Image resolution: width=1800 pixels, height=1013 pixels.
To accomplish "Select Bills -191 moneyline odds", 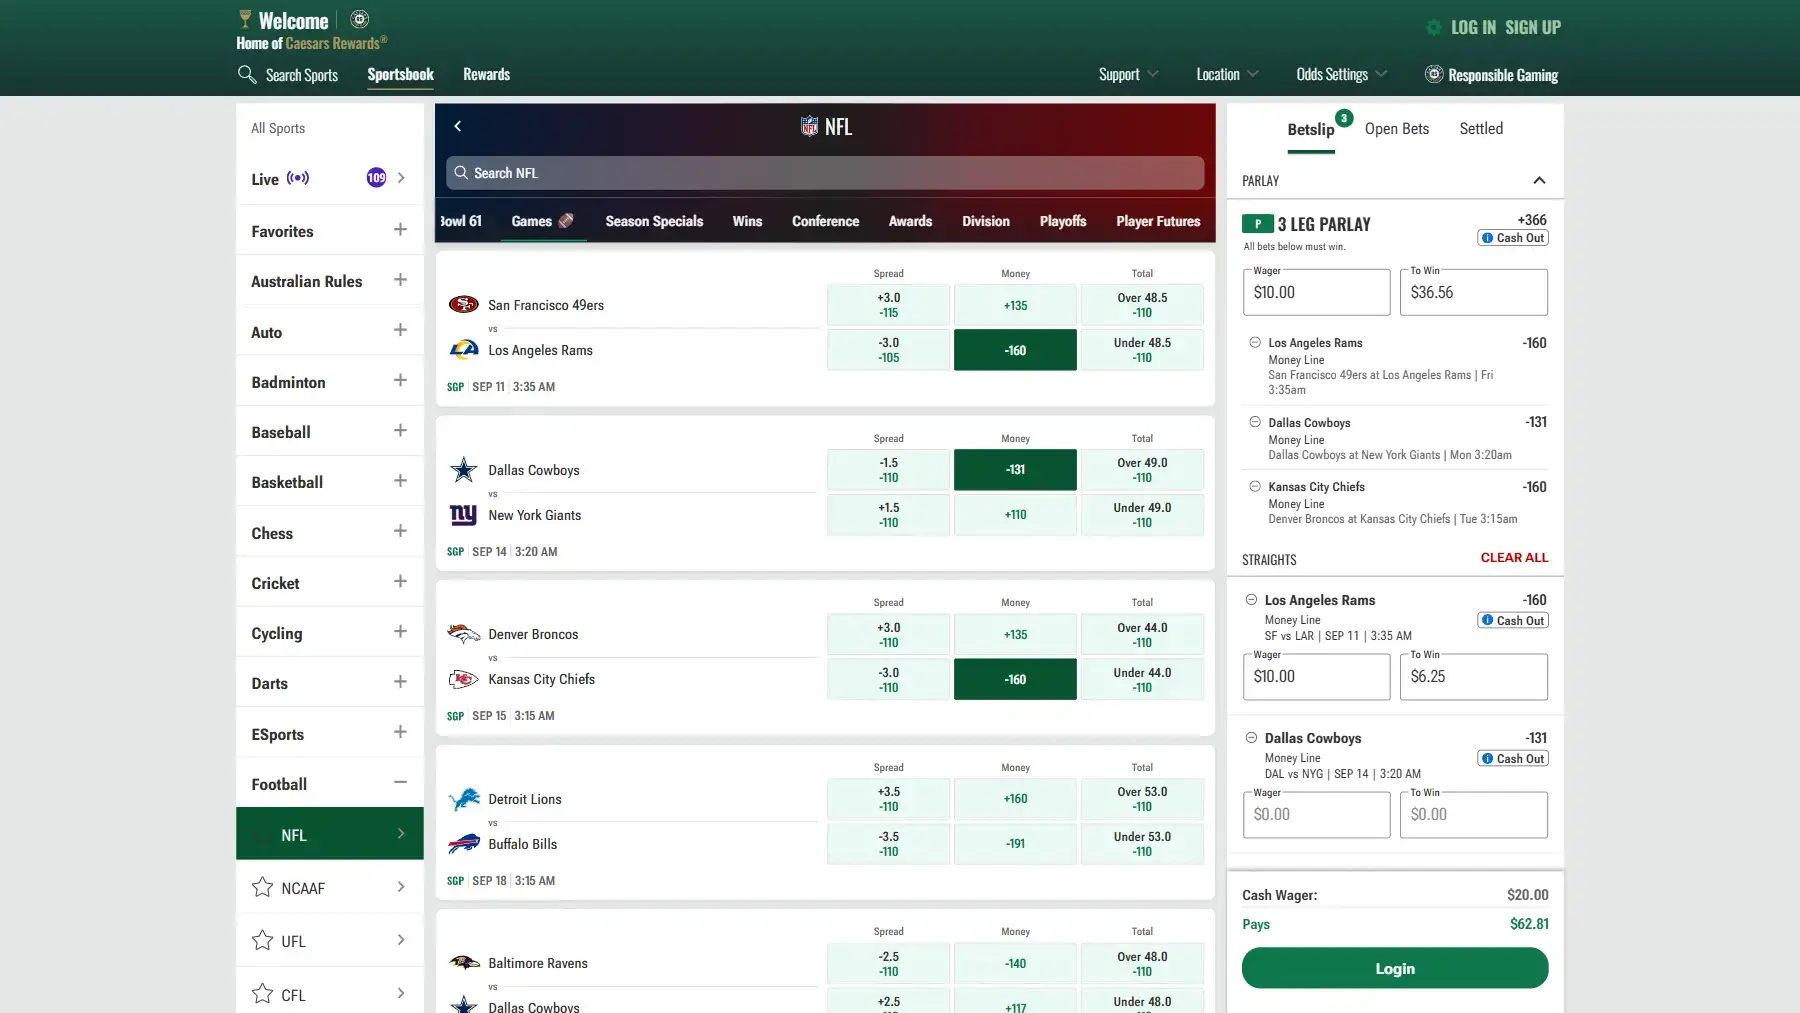I will 1015,844.
